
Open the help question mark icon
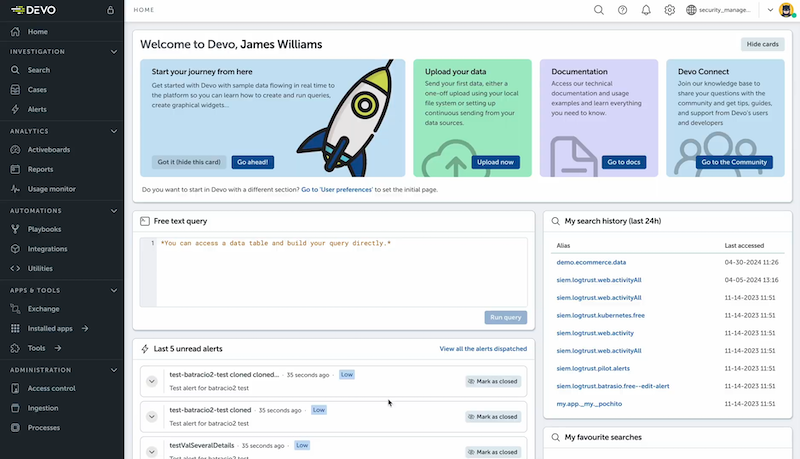622,10
